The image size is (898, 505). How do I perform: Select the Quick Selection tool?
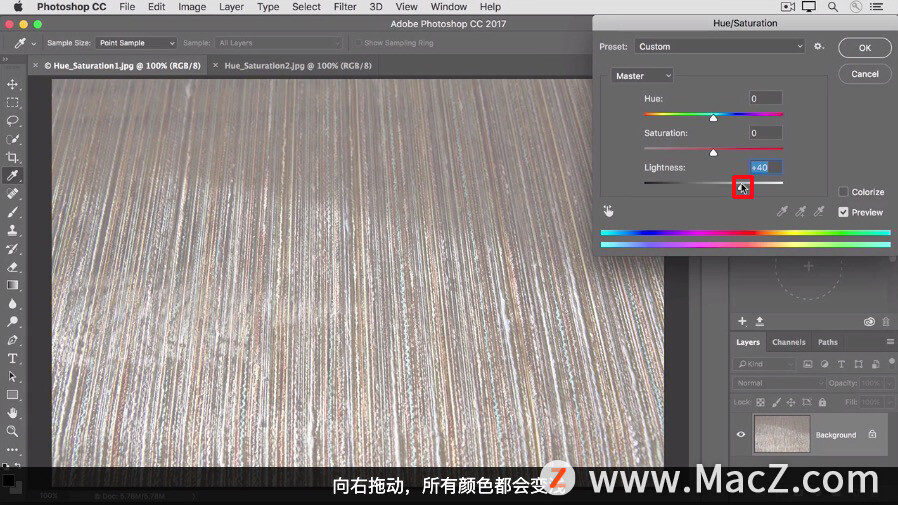coord(12,139)
